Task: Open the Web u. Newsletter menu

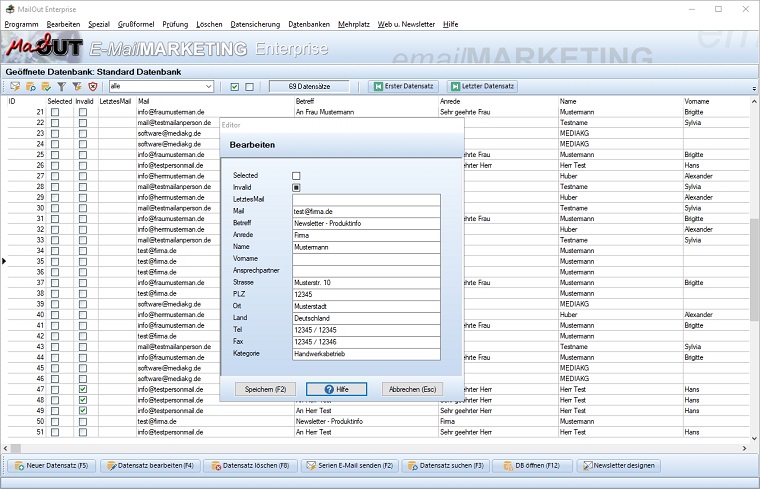Action: tap(406, 24)
